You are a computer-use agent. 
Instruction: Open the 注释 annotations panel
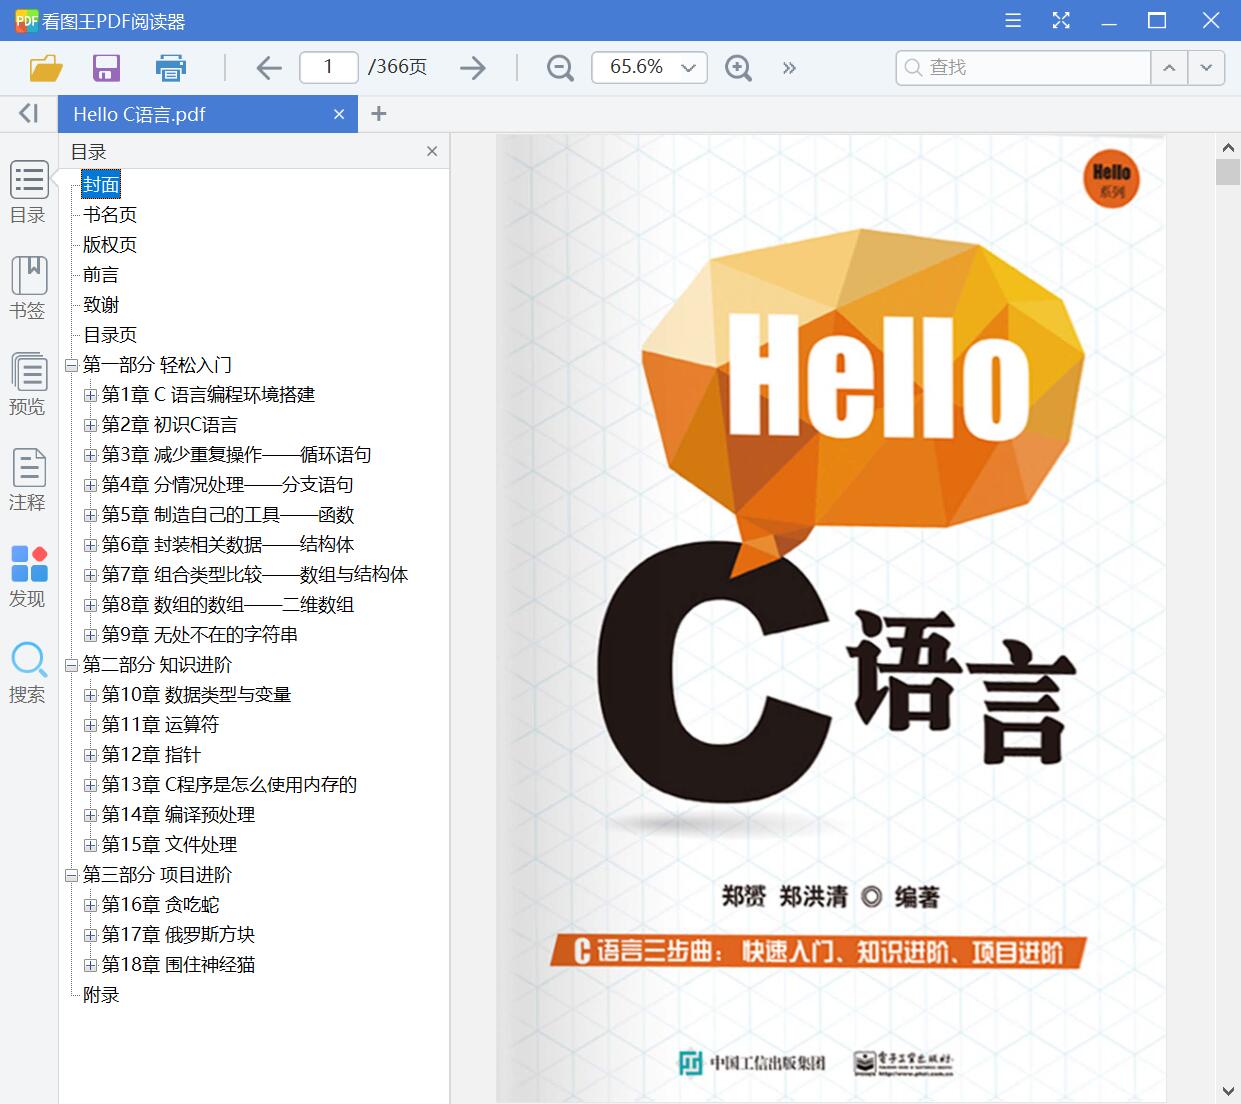28,480
